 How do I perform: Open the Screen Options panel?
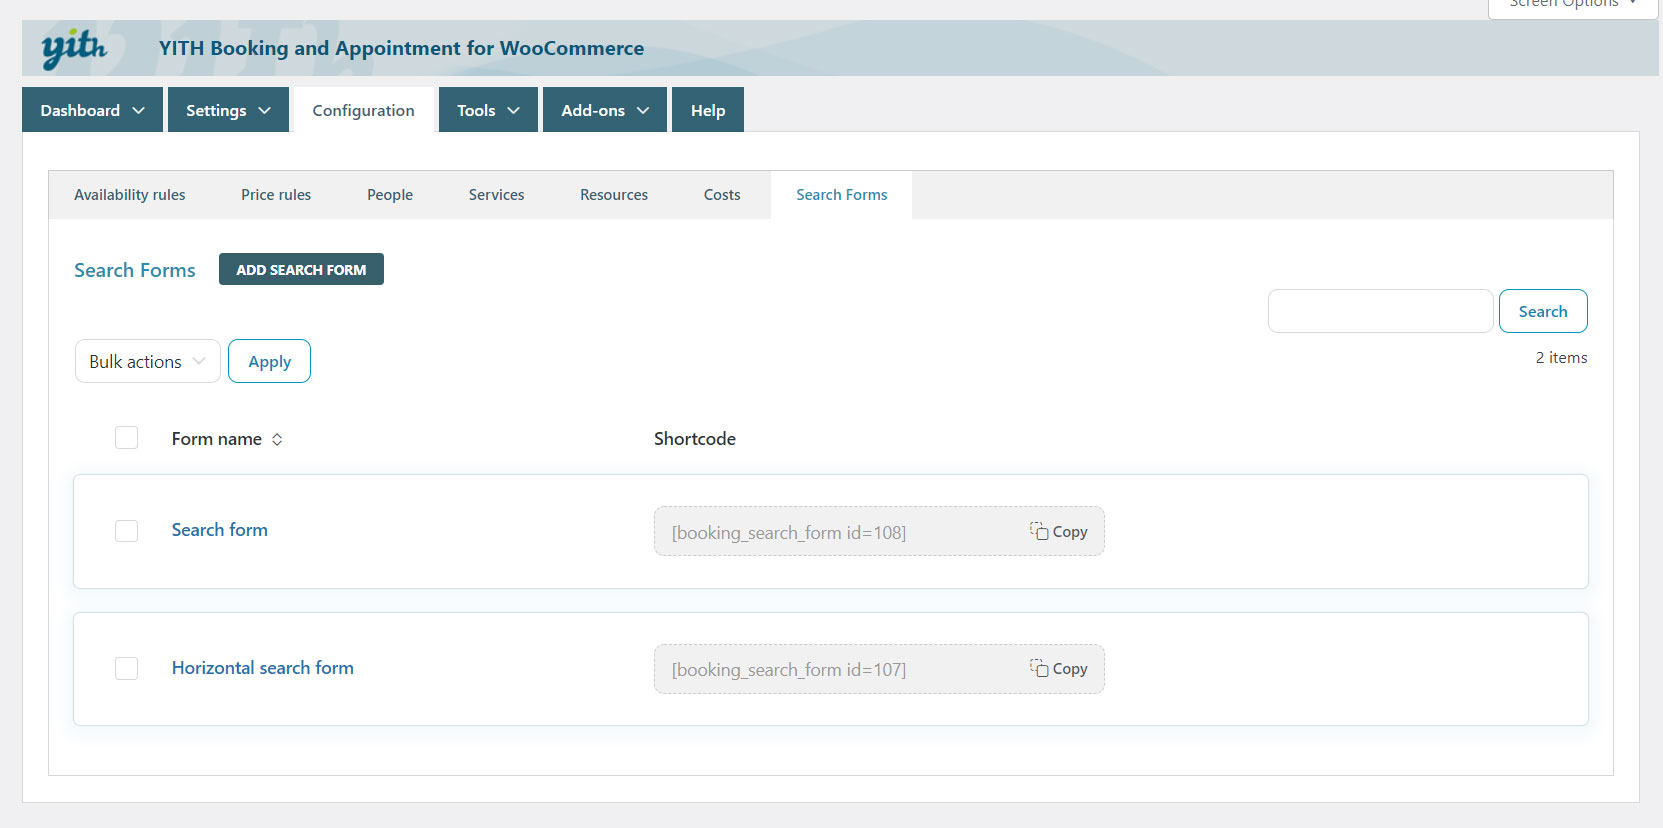click(x=1573, y=6)
